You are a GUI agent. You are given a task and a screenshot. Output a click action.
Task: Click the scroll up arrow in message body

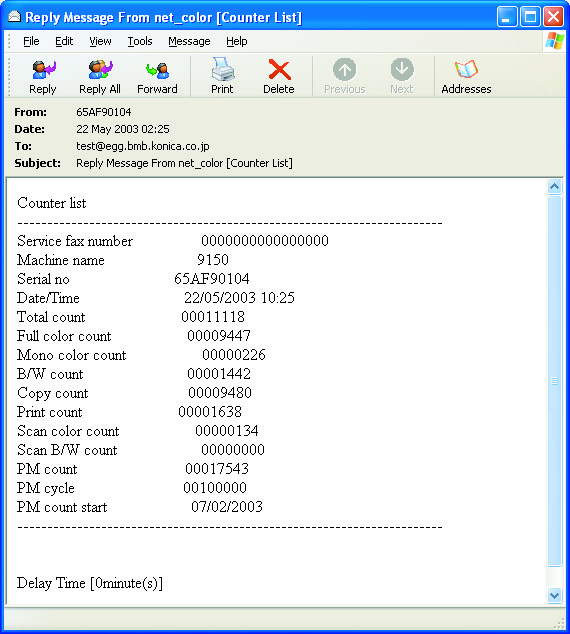pyautogui.click(x=555, y=187)
